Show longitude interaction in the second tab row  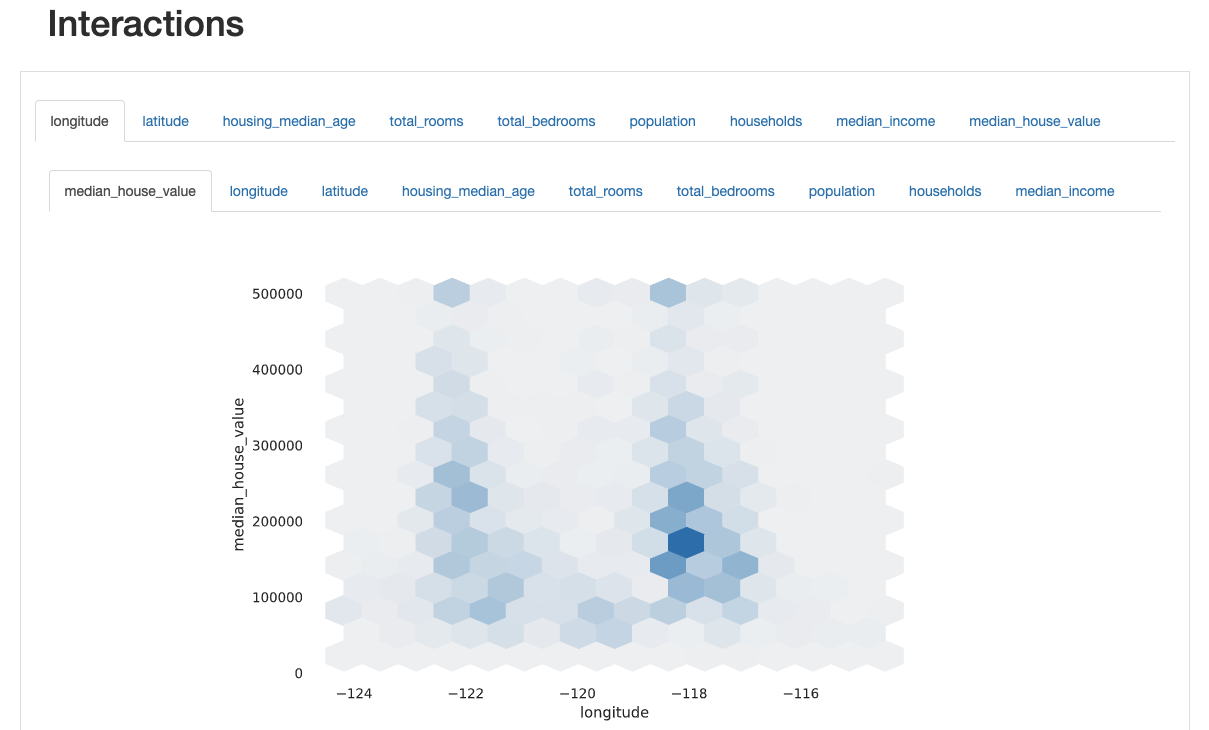(x=258, y=191)
